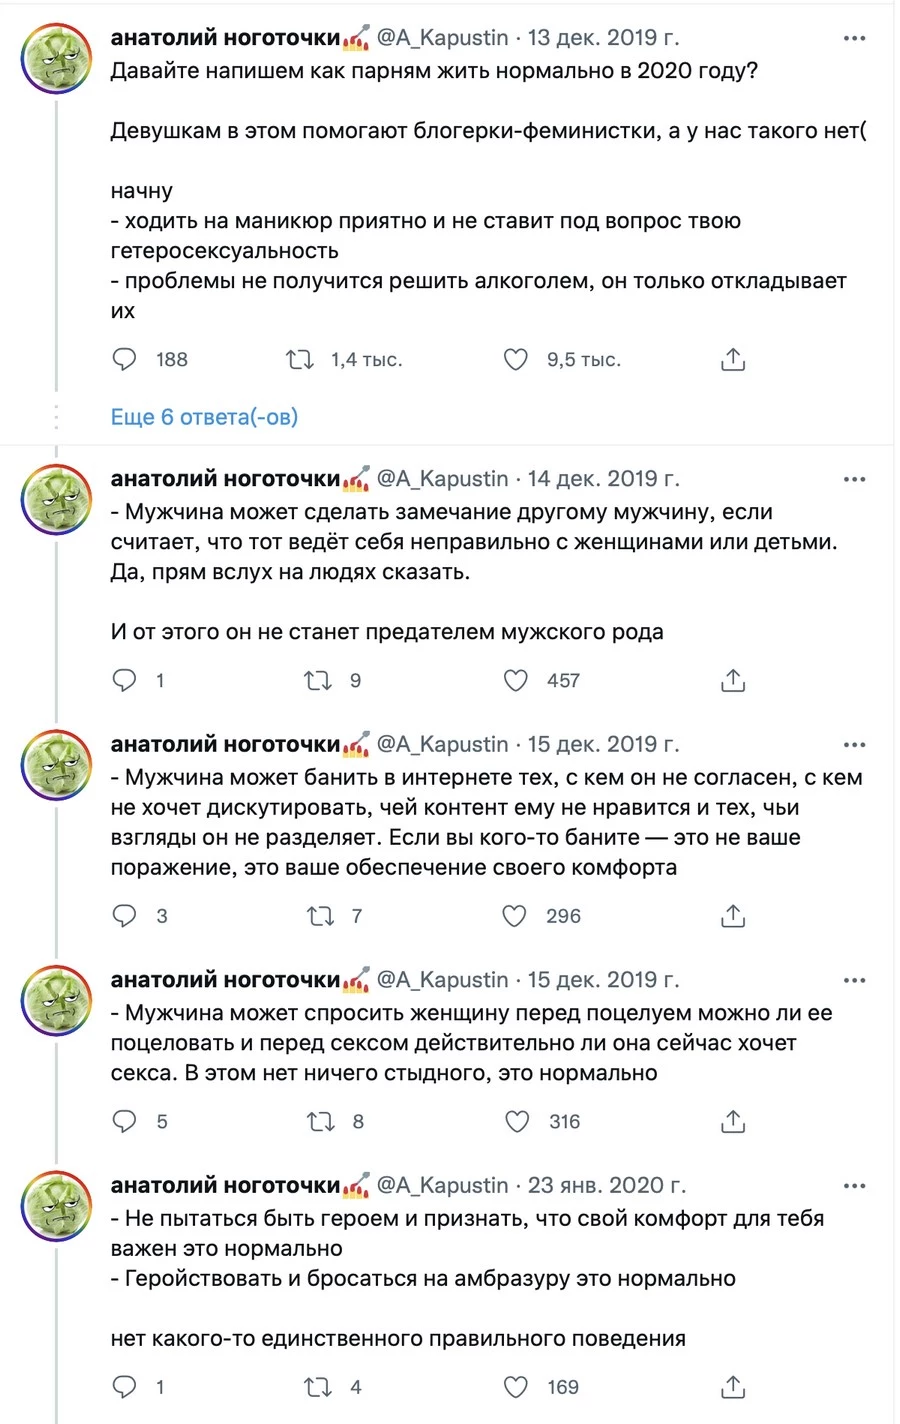900x1424 pixels.
Task: Retweet the 23 янв. 2020 tweet
Action: (x=316, y=1386)
